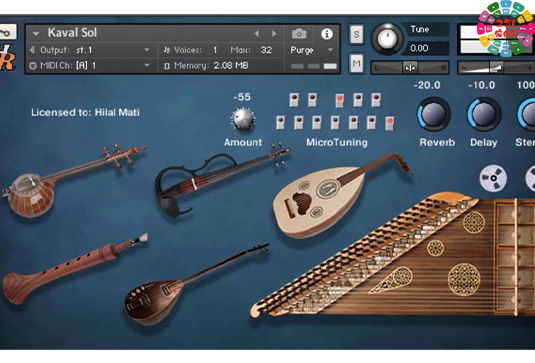Click the tape reel icon below Delay
Viewport: 535px width, 363px height.
tap(493, 178)
